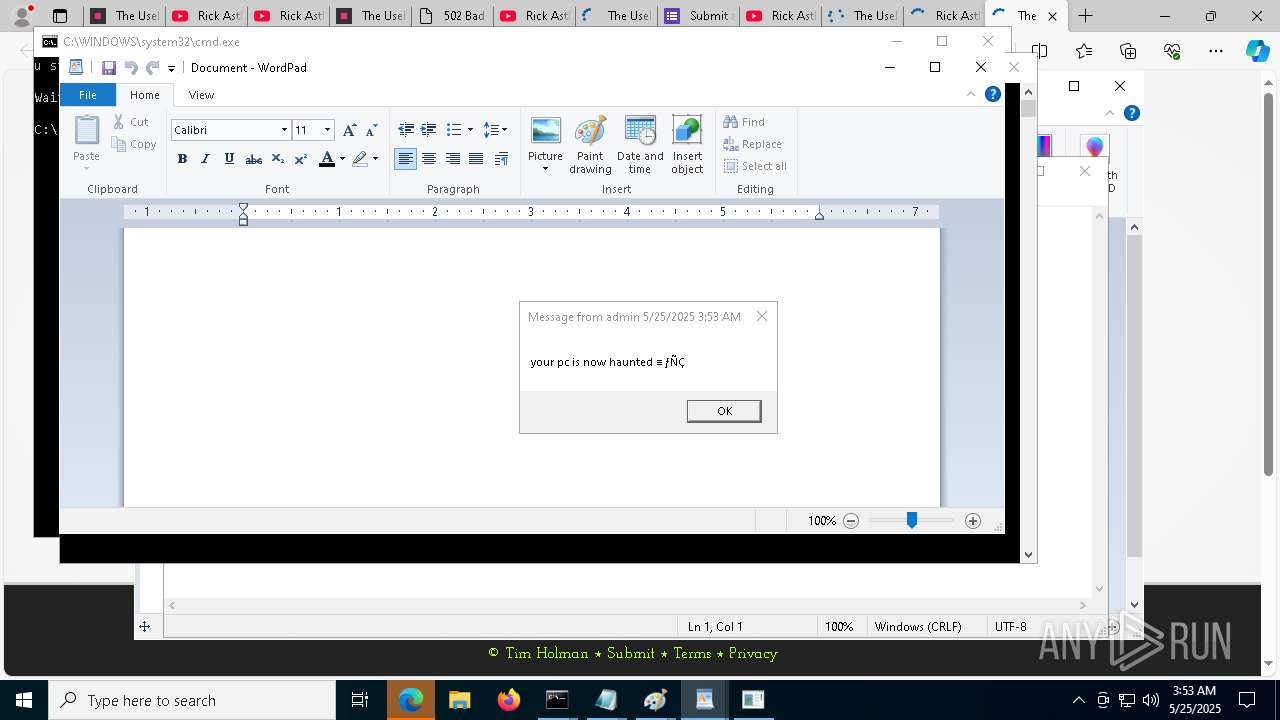The width and height of the screenshot is (1280, 720).
Task: Click the WordPad zoom slider handle
Action: (912, 520)
